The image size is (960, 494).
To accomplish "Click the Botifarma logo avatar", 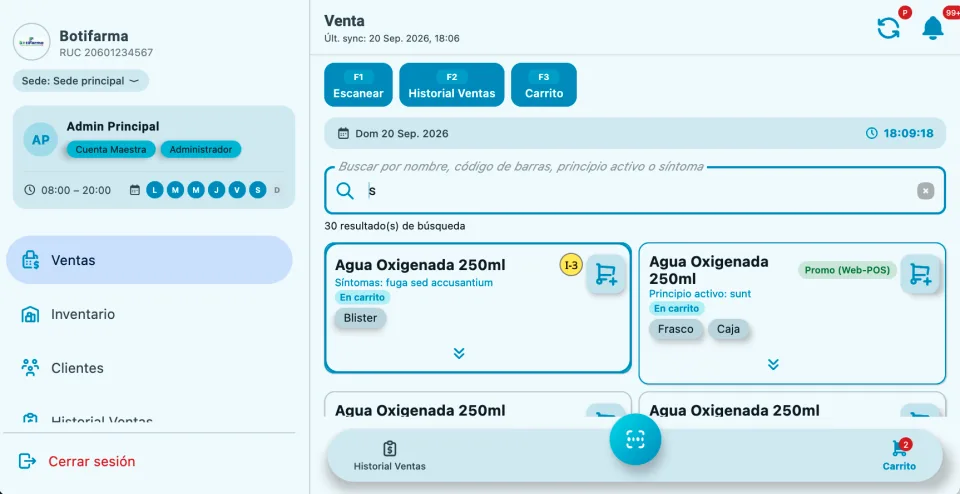I will (x=31, y=42).
